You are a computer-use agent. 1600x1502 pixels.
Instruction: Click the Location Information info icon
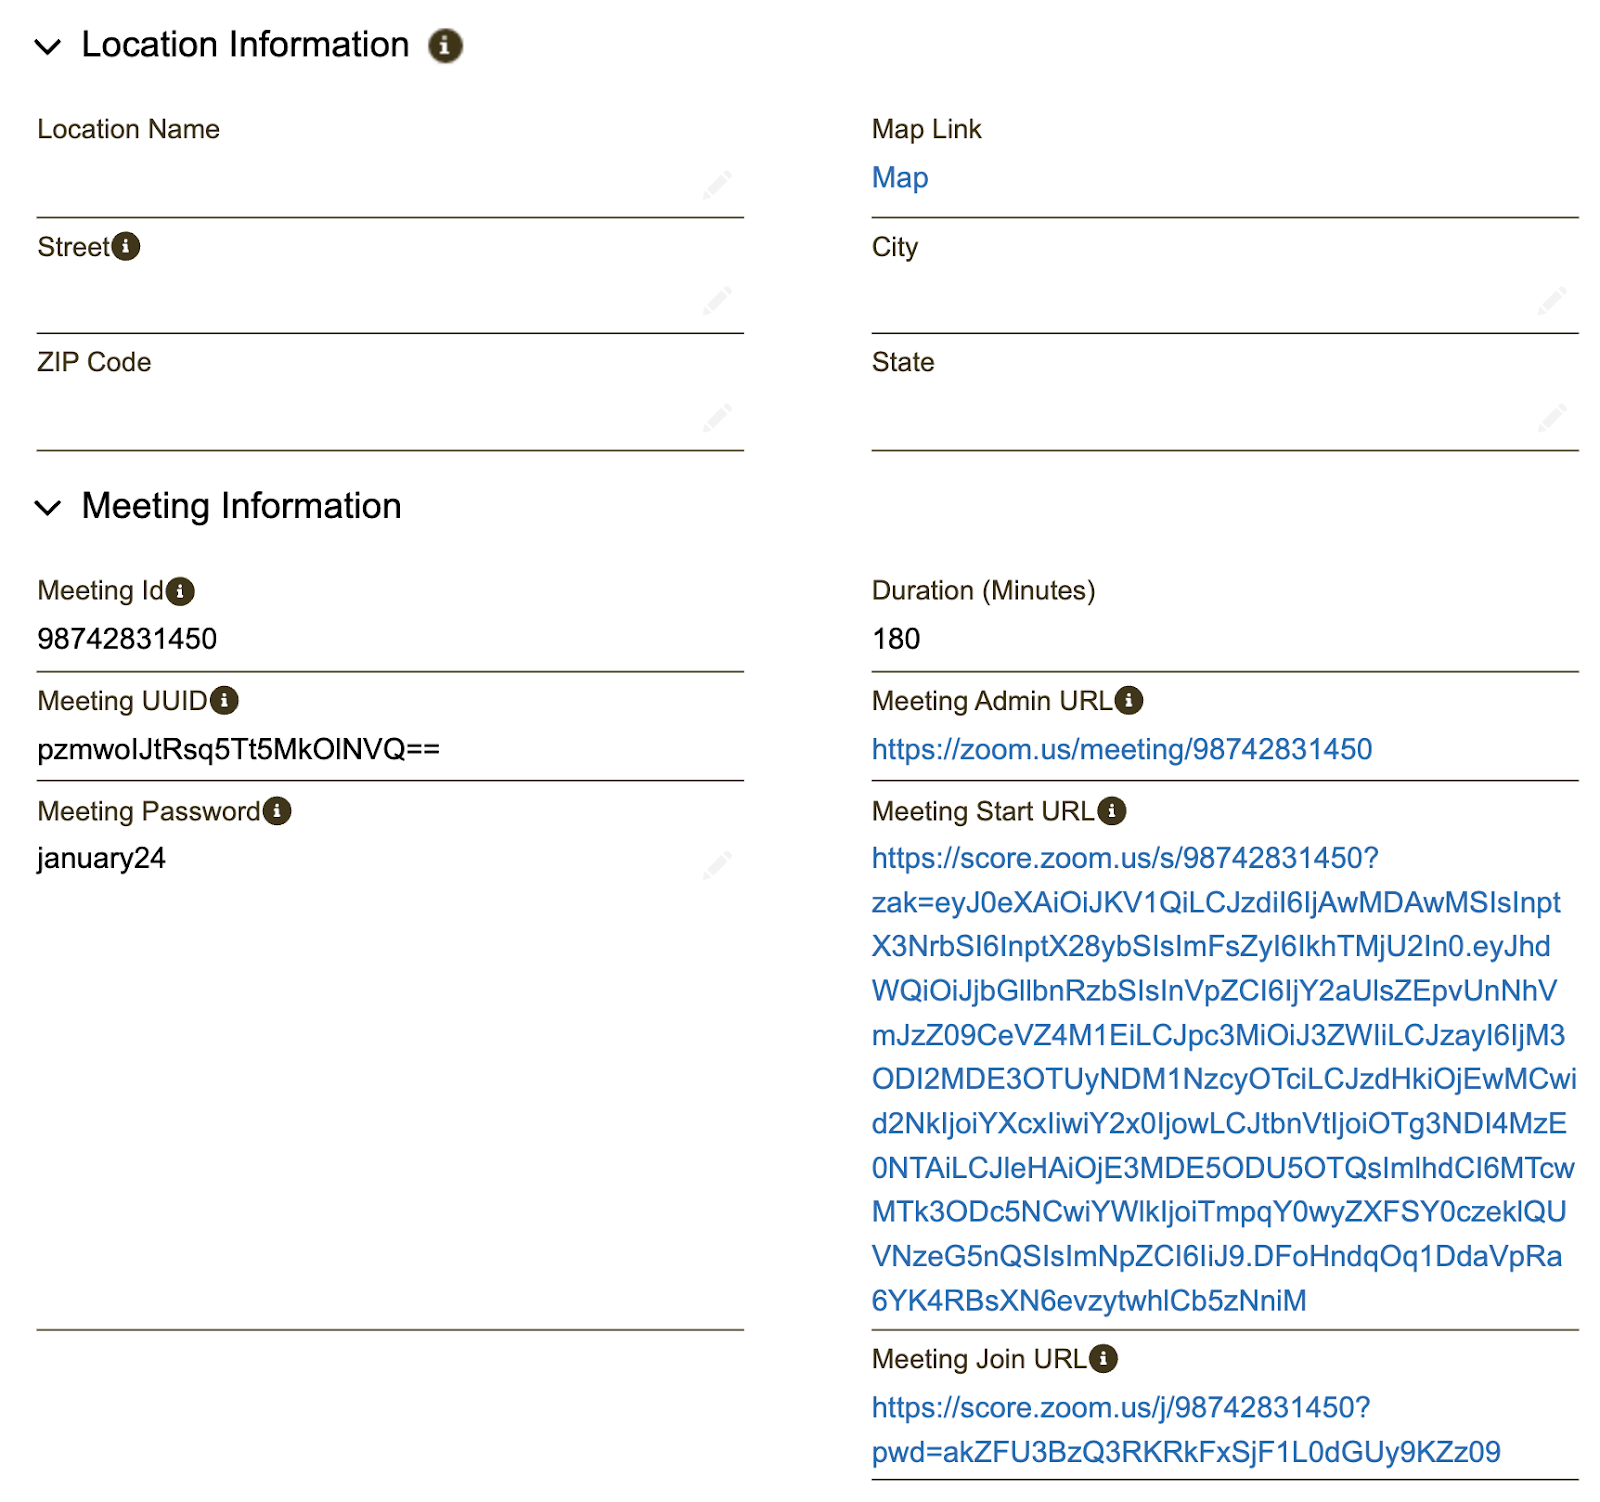[x=445, y=46]
